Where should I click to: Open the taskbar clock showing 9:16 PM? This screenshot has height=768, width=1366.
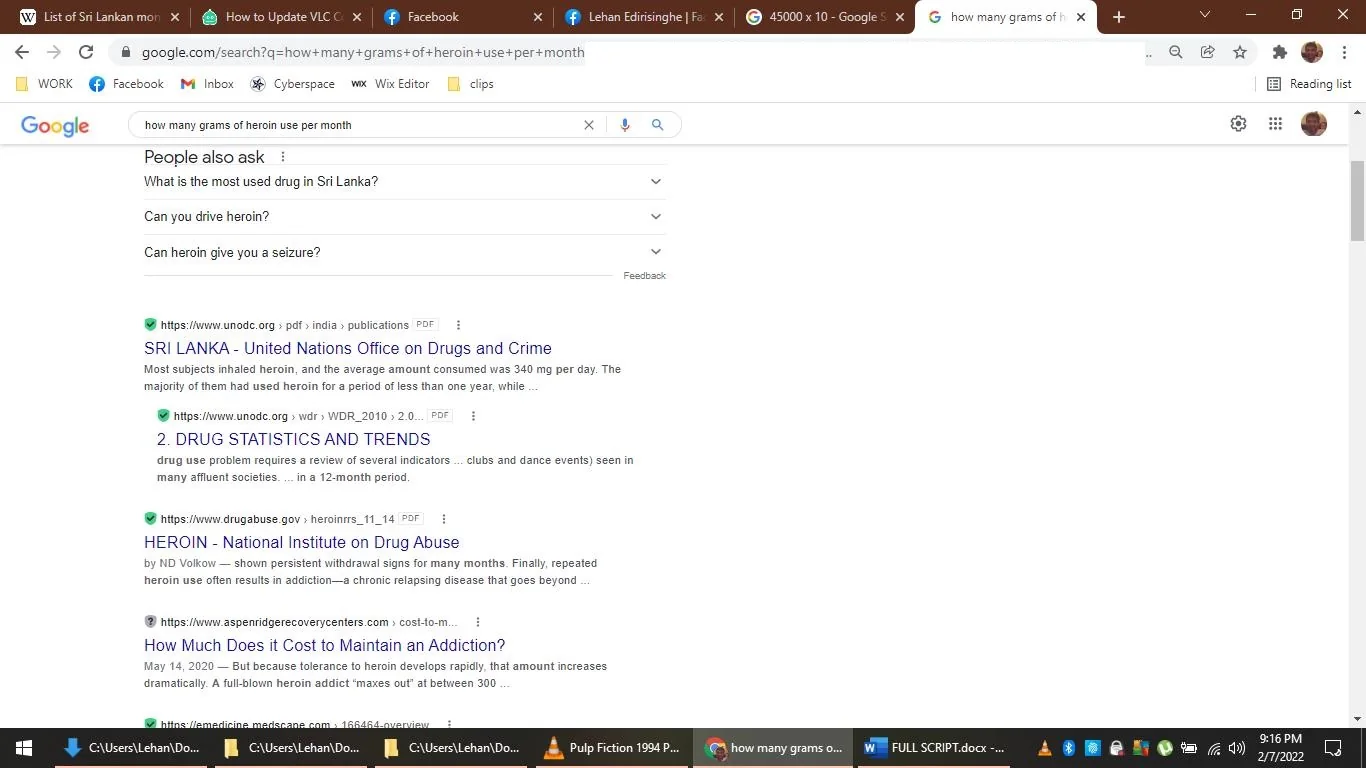[x=1280, y=748]
